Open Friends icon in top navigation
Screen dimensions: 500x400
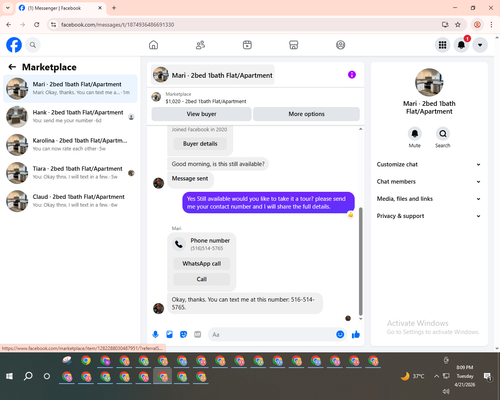click(x=200, y=45)
